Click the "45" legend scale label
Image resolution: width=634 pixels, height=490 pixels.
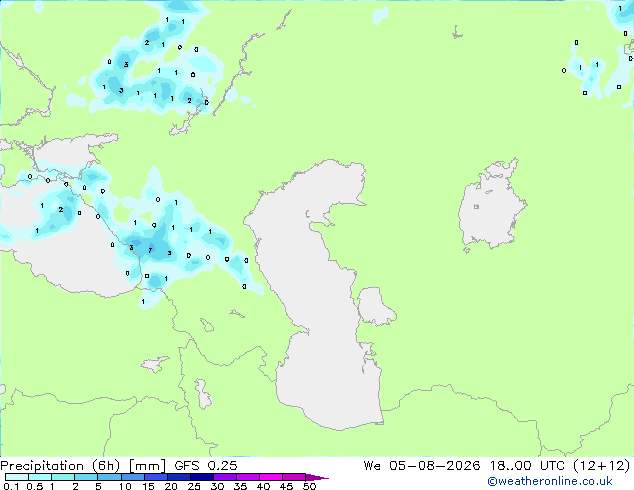[286, 486]
